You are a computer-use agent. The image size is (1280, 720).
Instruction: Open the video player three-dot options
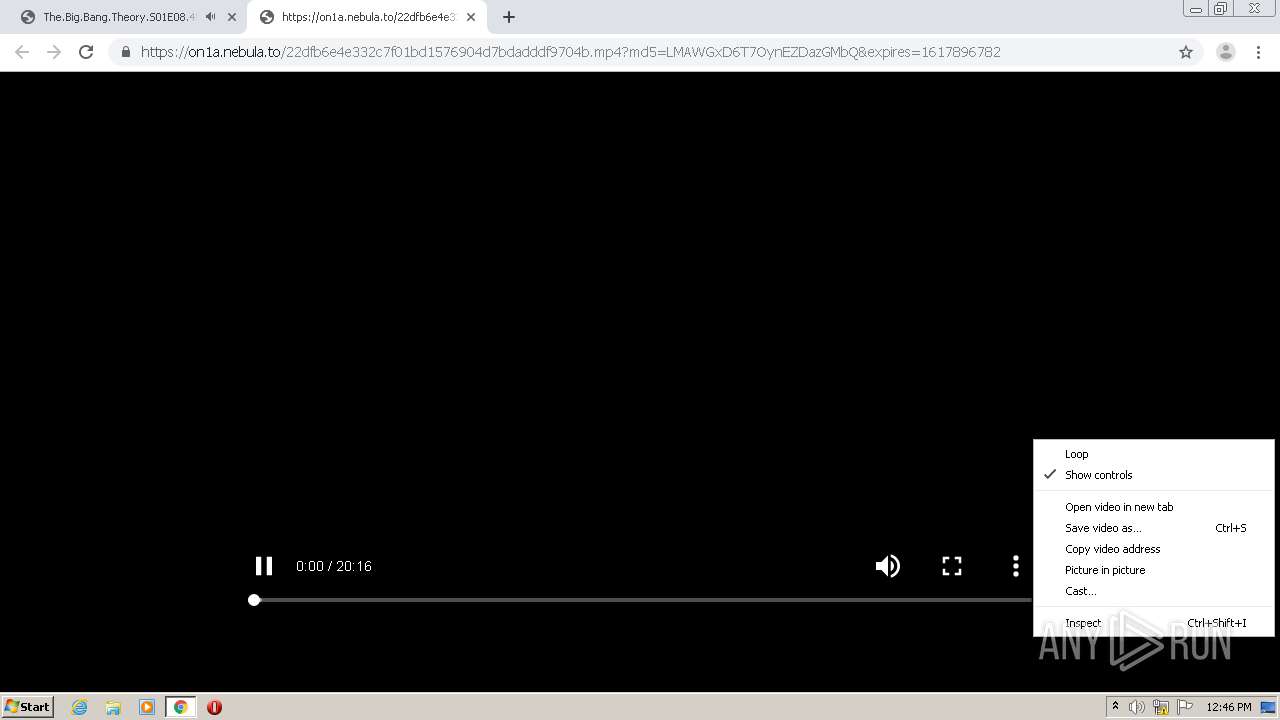coord(1015,566)
